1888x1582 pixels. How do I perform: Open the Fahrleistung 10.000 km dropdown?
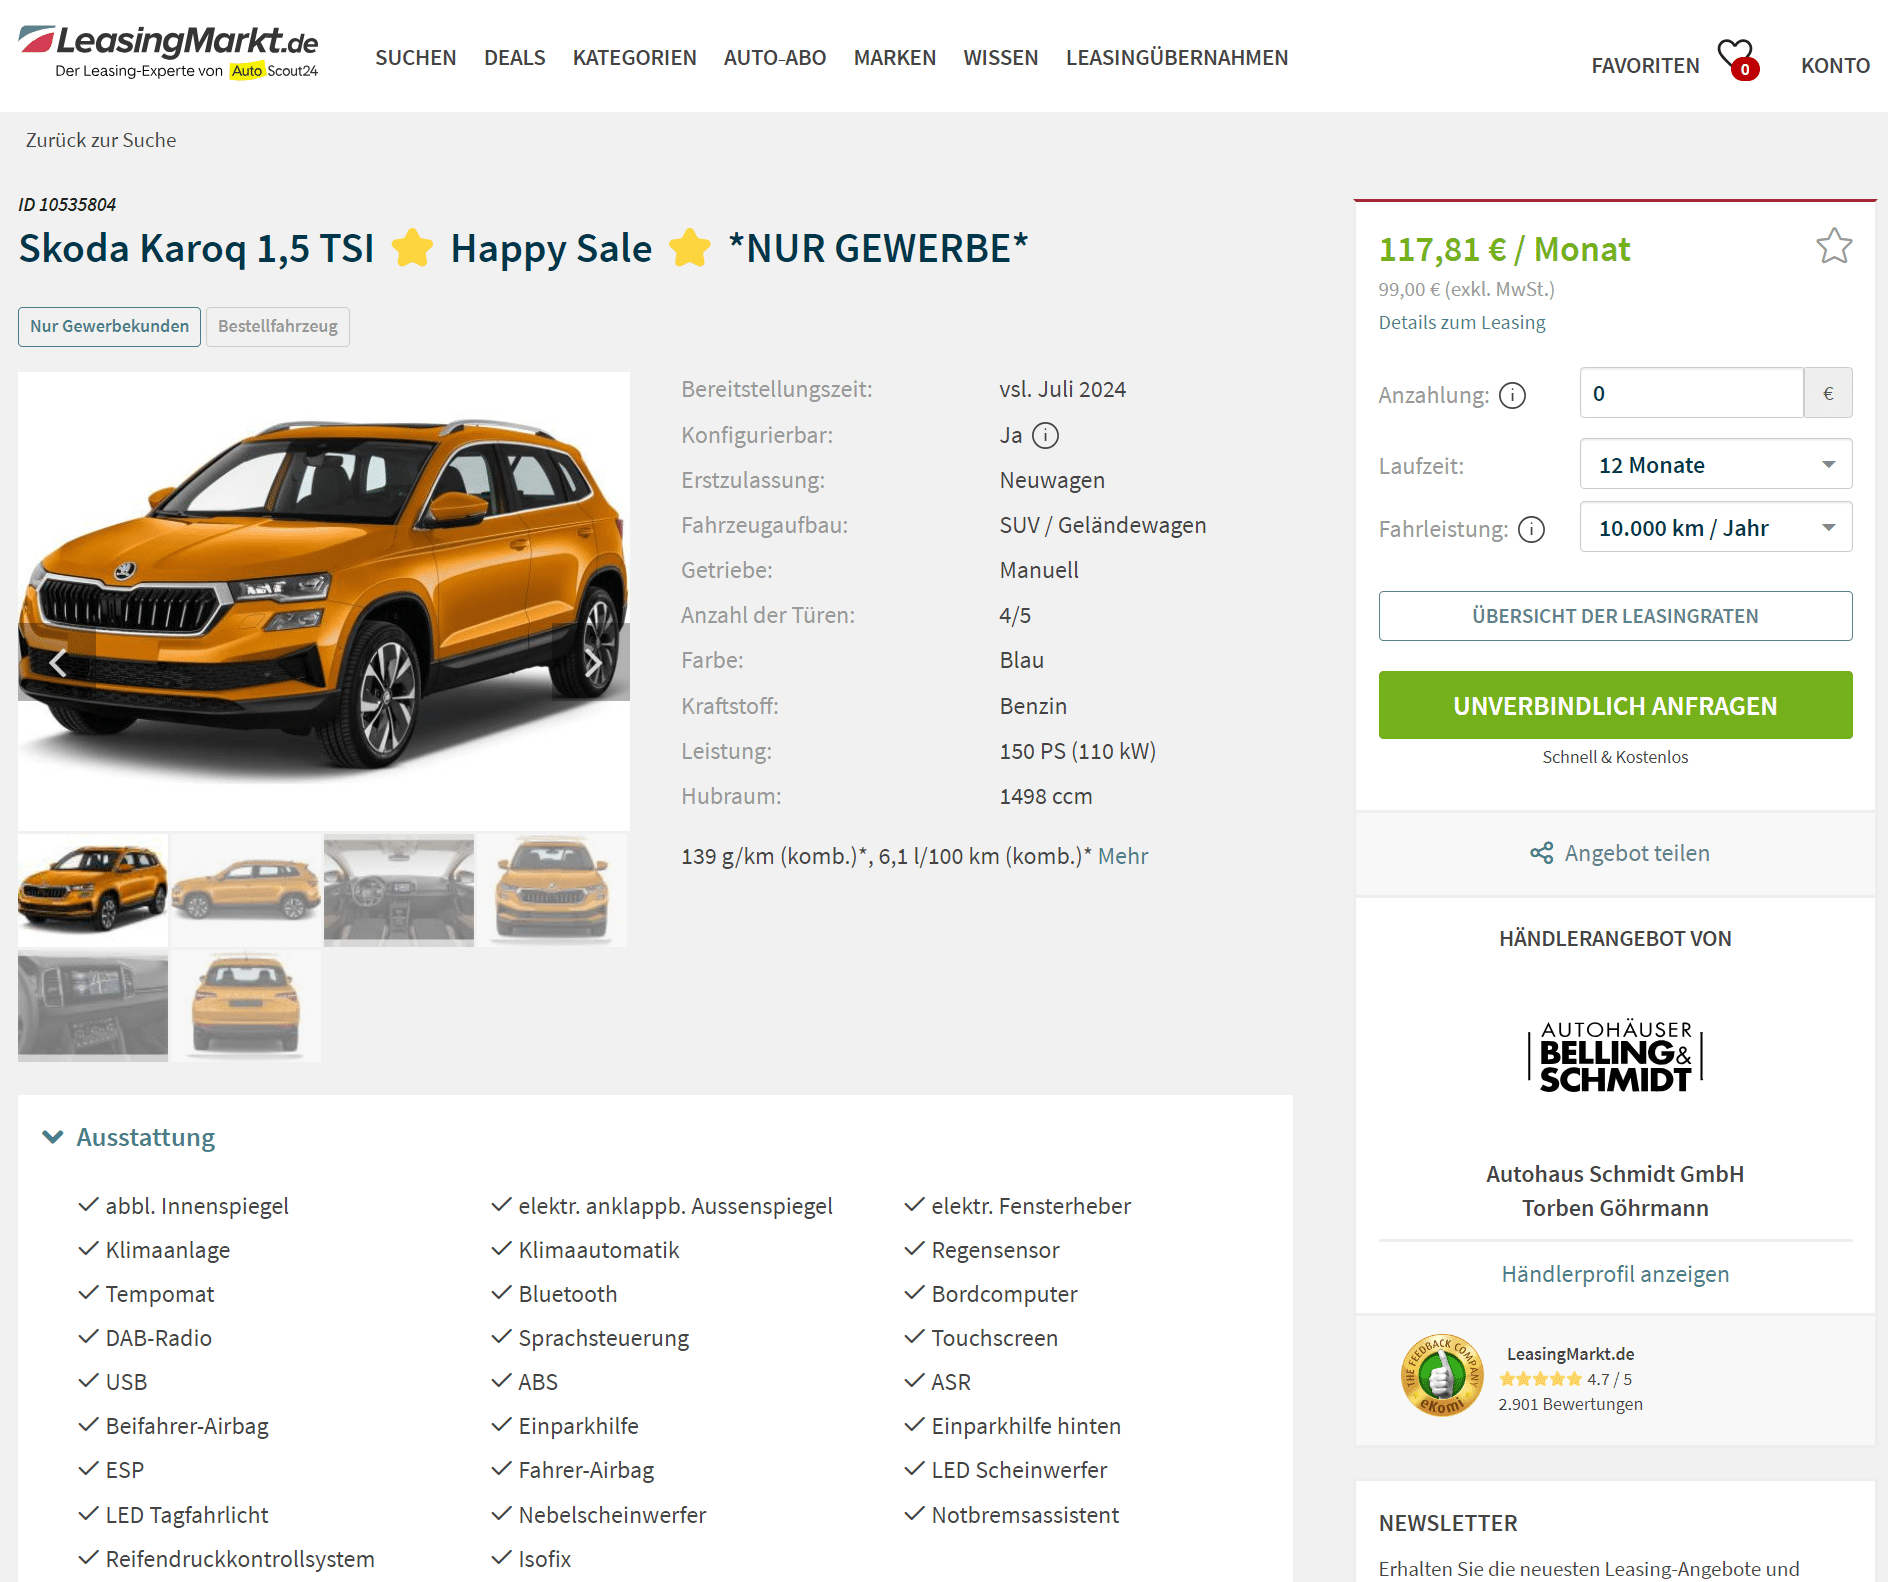pos(1715,527)
